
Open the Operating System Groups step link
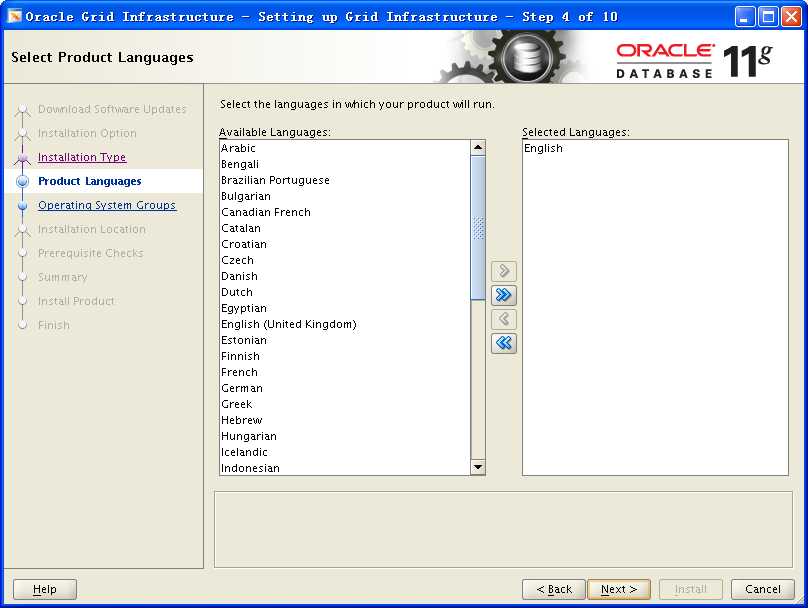[x=107, y=205]
